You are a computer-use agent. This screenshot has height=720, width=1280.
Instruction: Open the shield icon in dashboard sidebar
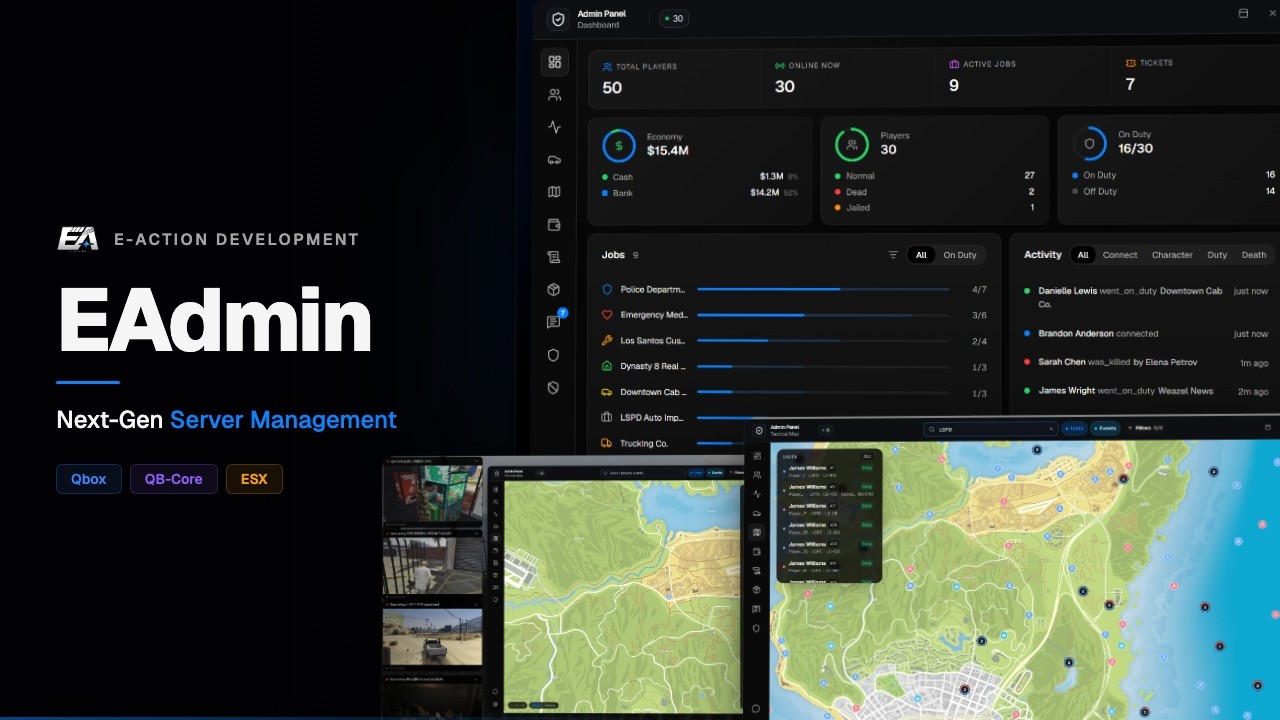554,355
